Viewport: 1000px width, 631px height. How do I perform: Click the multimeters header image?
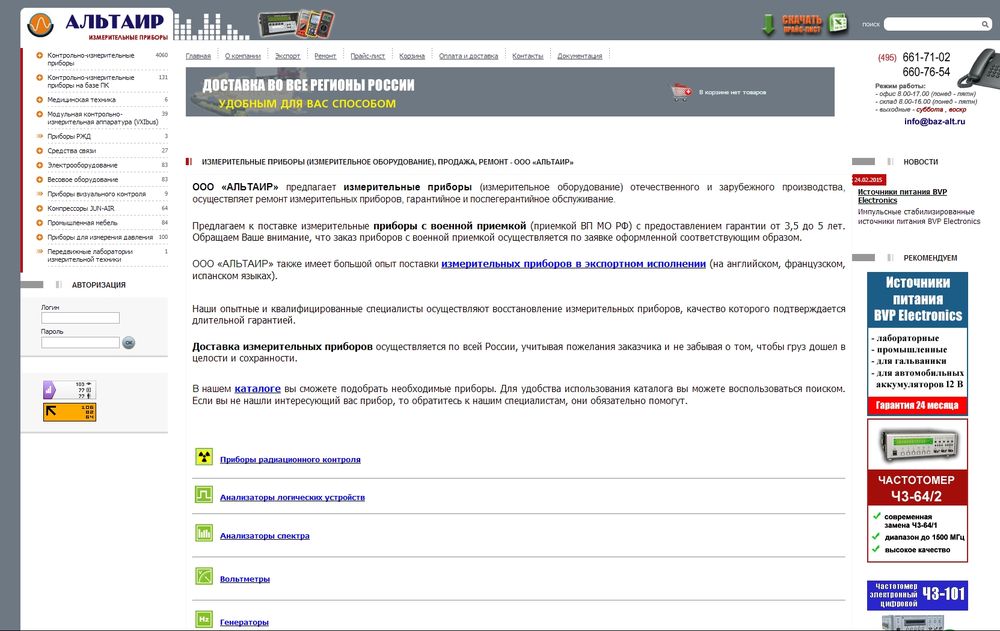(296, 24)
